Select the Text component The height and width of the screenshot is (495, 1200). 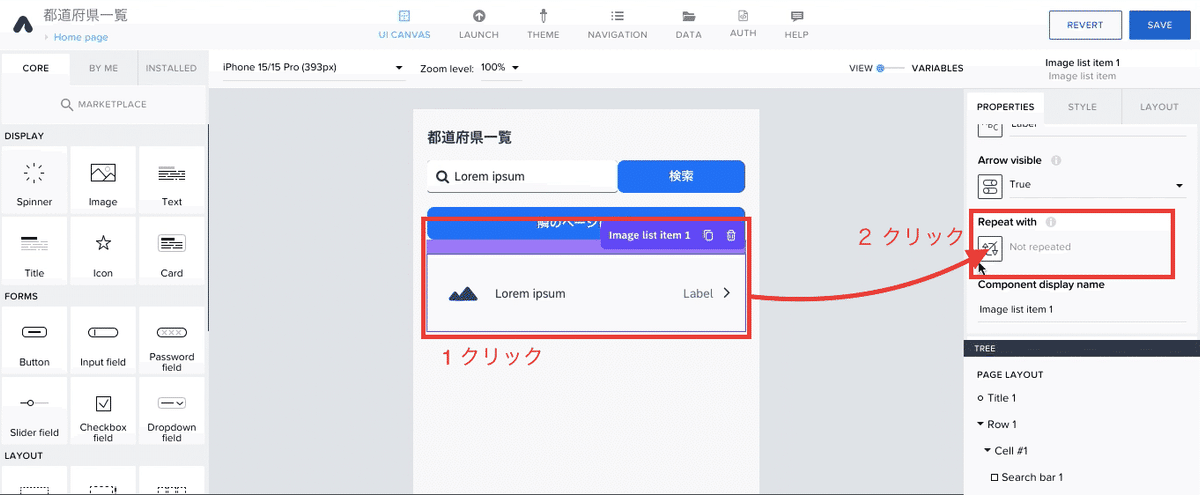pyautogui.click(x=172, y=180)
